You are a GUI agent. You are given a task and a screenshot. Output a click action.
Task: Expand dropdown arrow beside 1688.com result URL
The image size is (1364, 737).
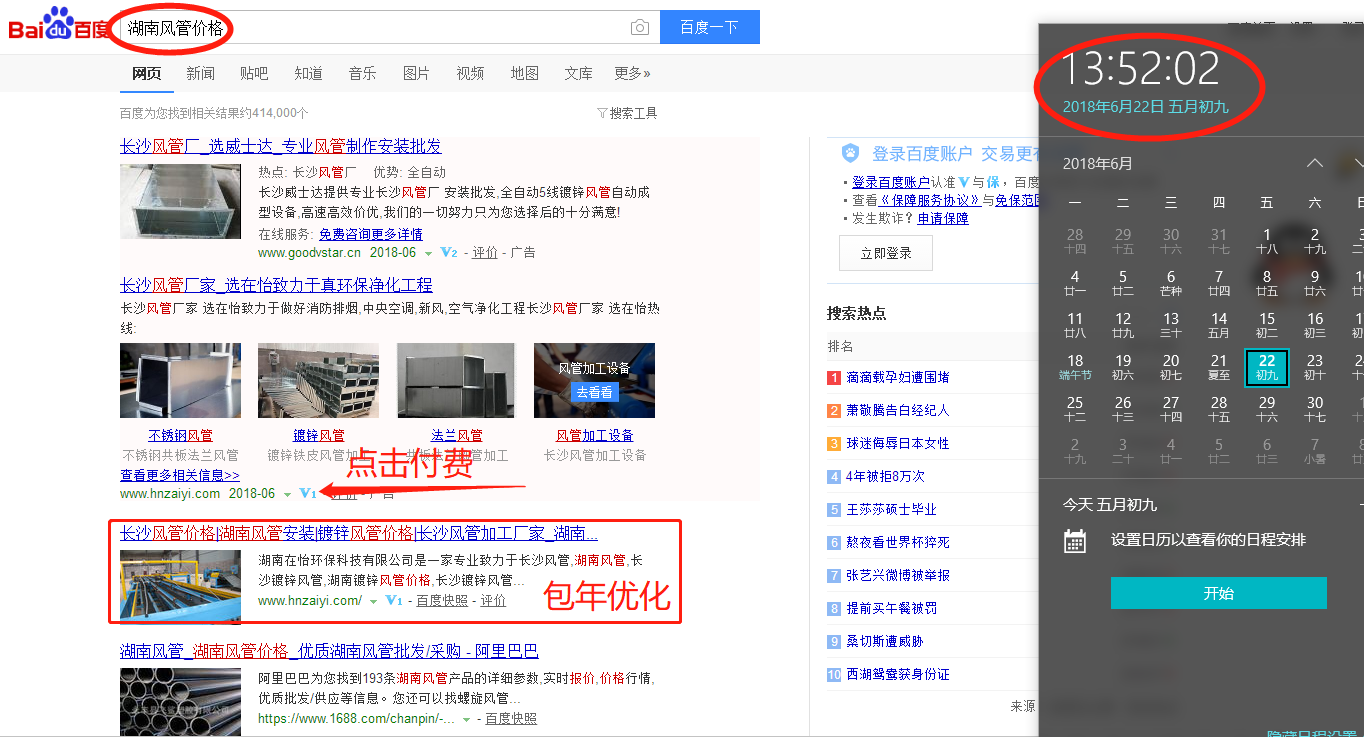(465, 720)
